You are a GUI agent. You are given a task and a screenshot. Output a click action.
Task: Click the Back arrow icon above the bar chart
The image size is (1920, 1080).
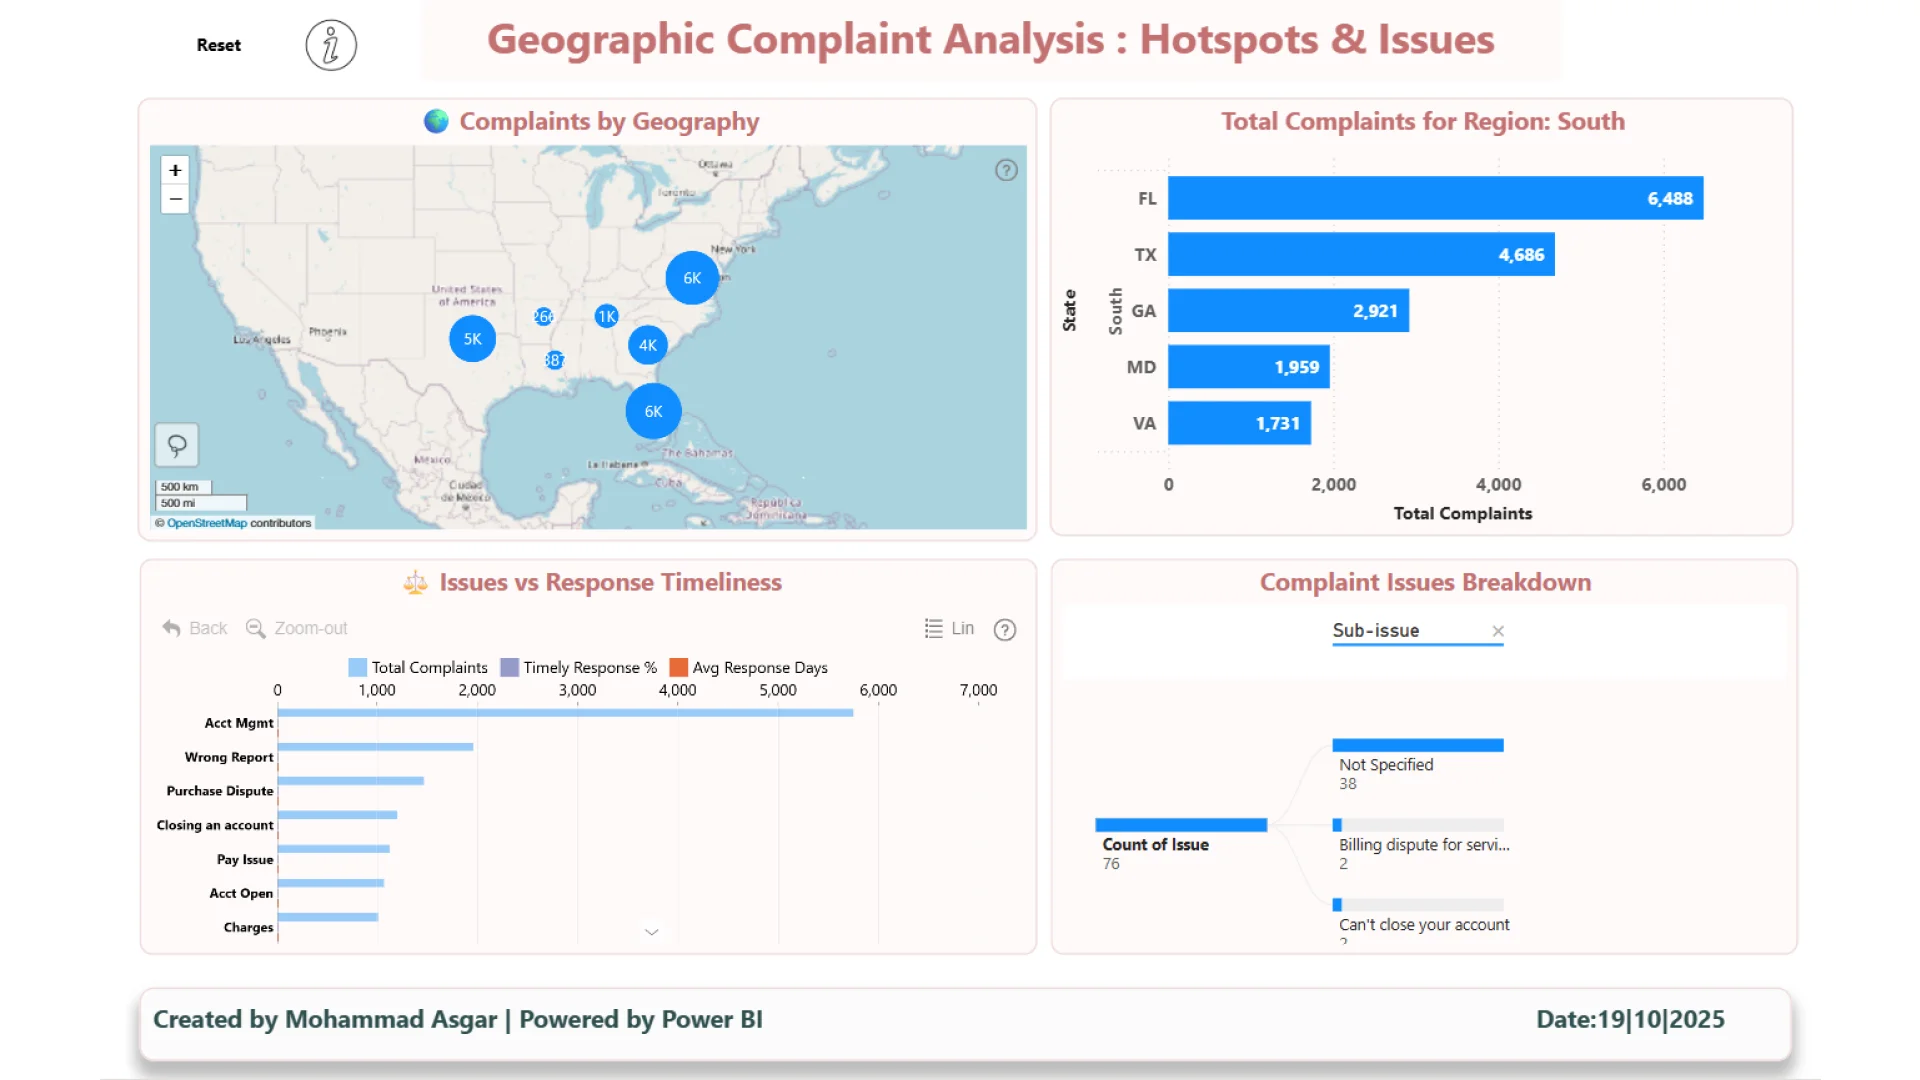[x=172, y=628]
